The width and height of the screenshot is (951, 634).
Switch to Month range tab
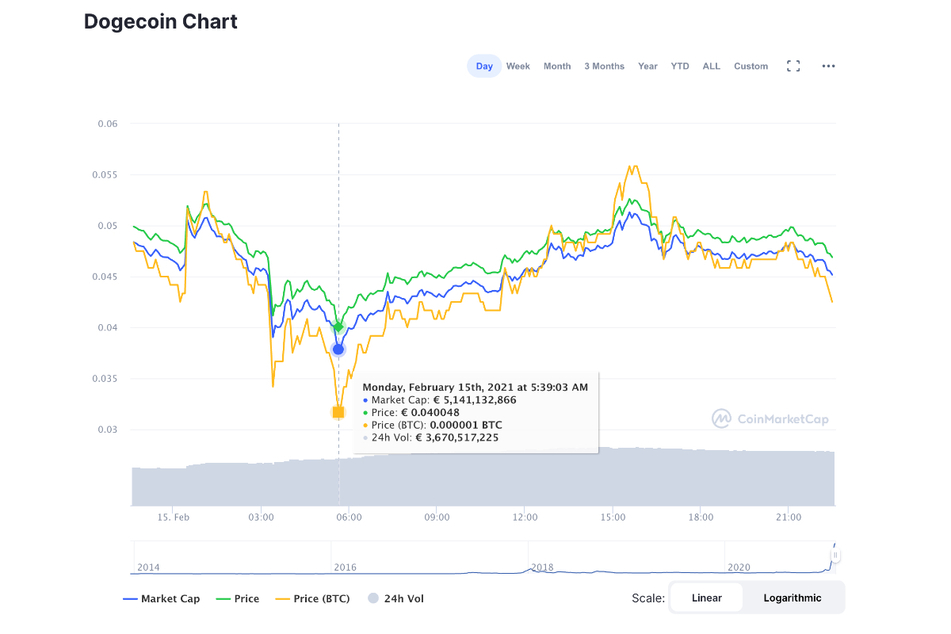tap(557, 66)
